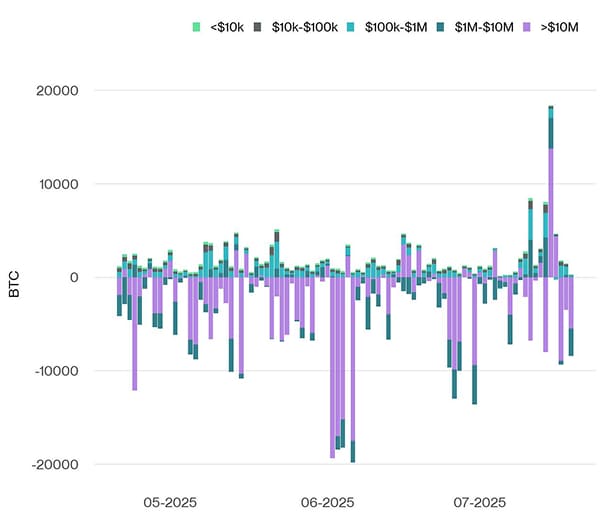Viewport: 610px width, 523px height.
Task: Click the BTC axis title
Action: click(14, 284)
